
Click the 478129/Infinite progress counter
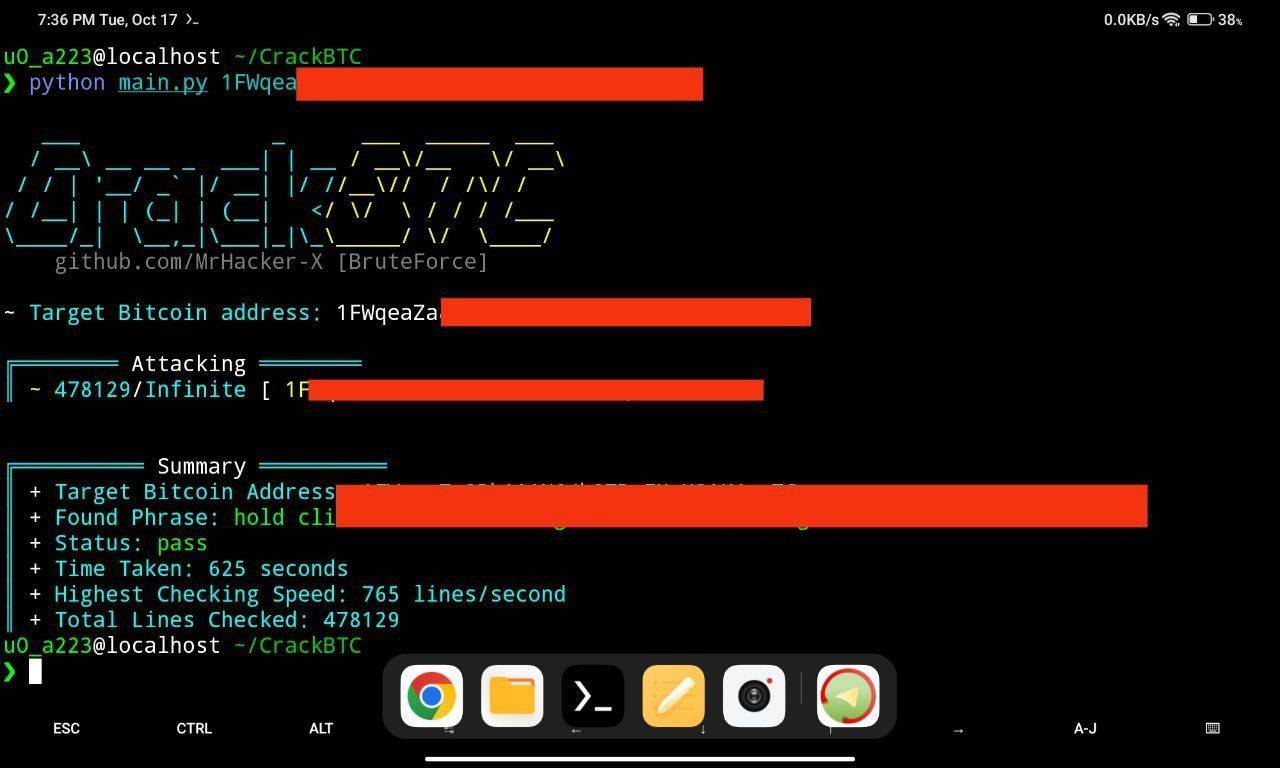point(150,389)
